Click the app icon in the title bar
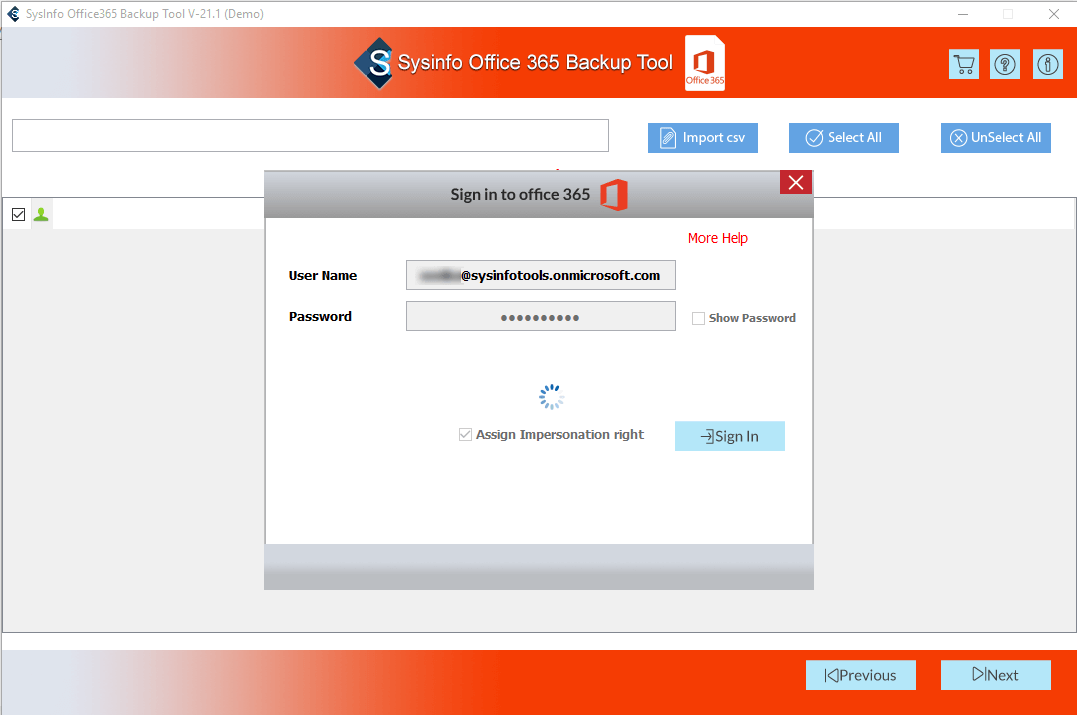This screenshot has width=1077, height=715. 13,14
